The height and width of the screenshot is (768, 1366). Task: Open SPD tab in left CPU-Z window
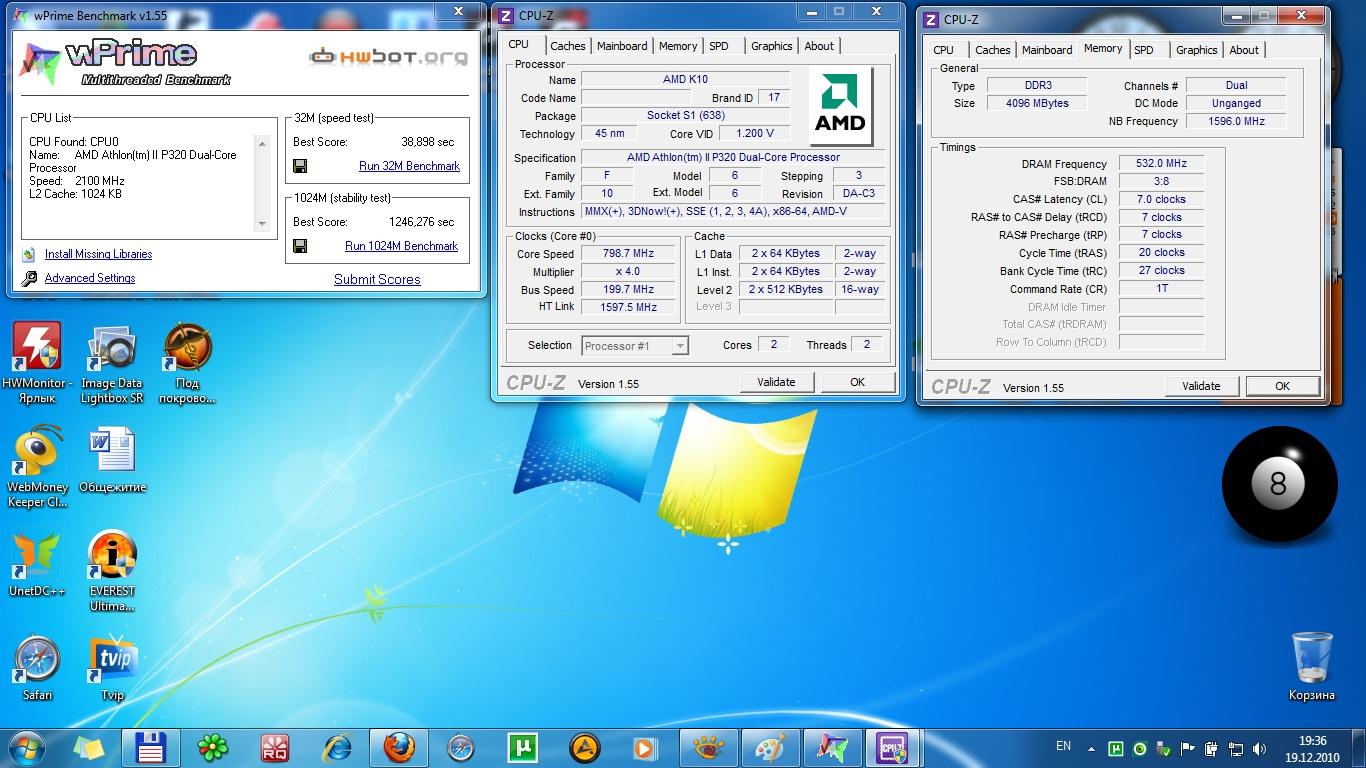719,46
